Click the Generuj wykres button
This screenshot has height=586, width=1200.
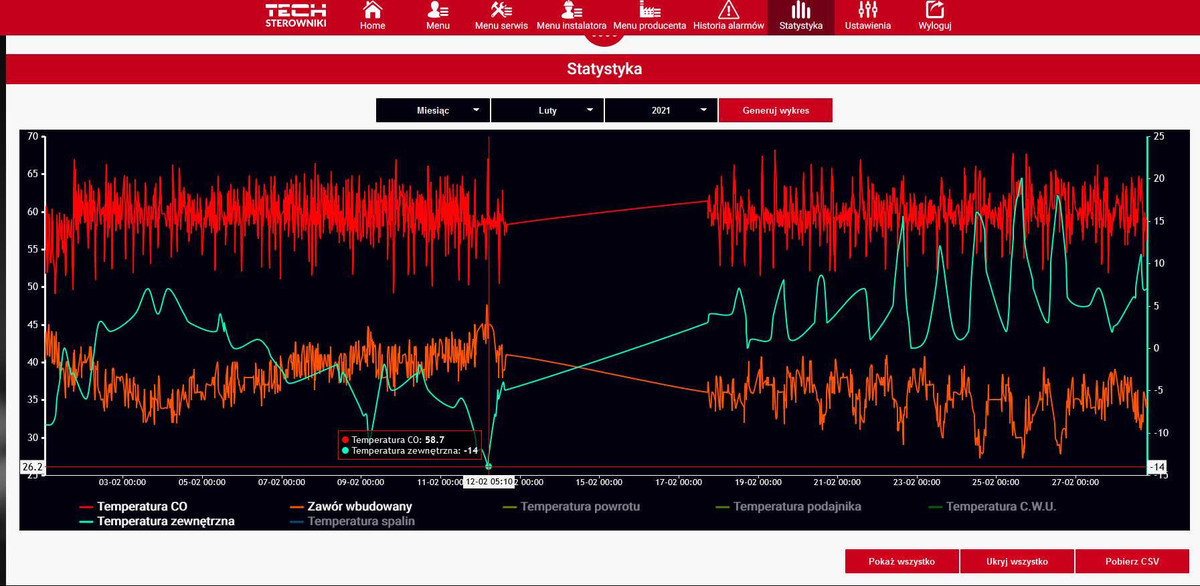coord(775,110)
